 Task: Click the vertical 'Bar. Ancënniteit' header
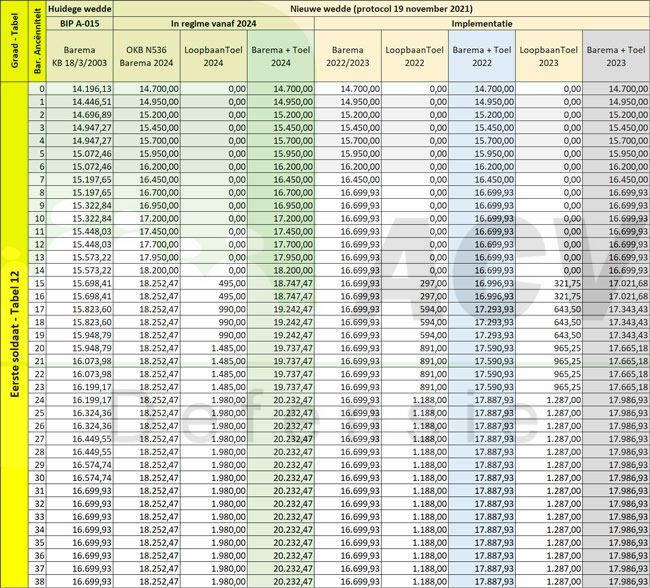37,41
